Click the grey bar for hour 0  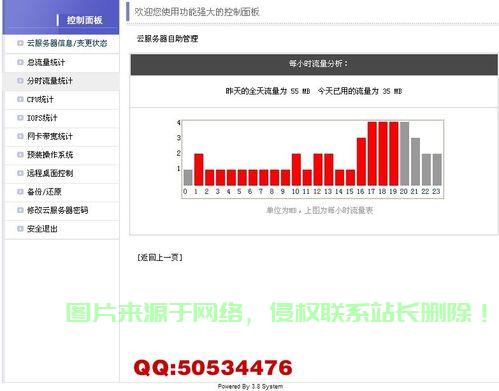click(x=188, y=177)
